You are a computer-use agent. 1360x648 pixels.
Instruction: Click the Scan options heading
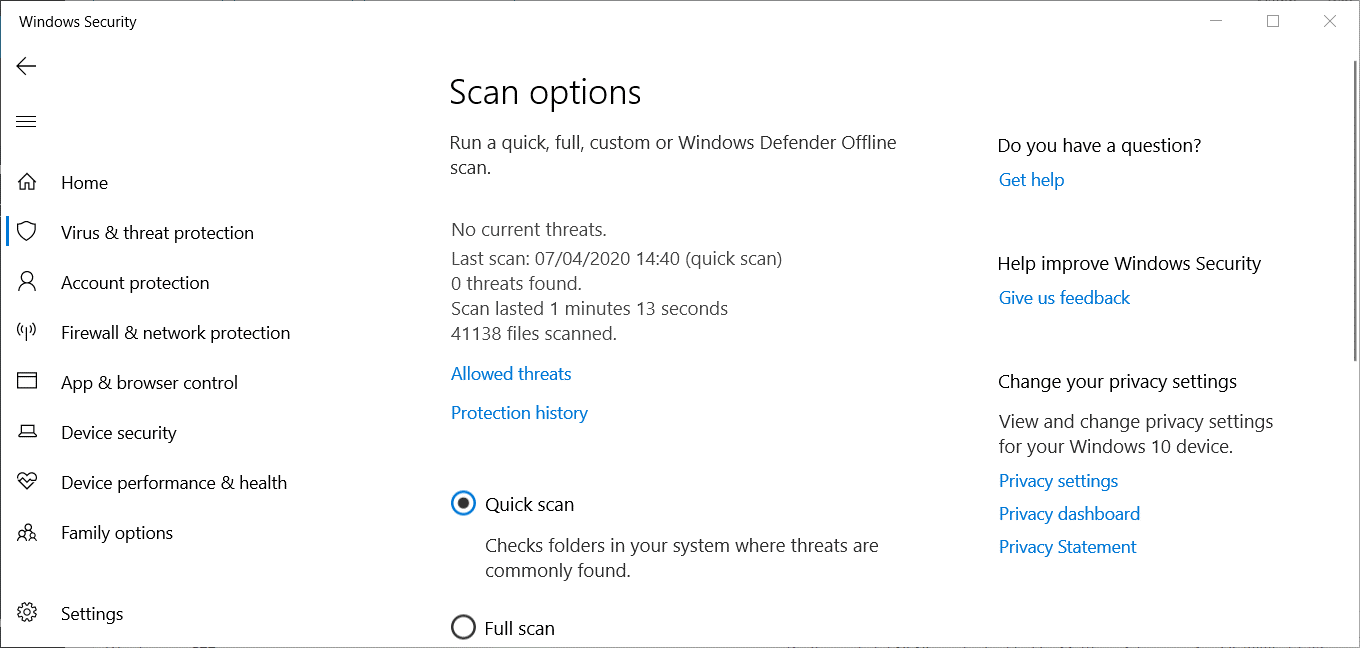(x=545, y=92)
